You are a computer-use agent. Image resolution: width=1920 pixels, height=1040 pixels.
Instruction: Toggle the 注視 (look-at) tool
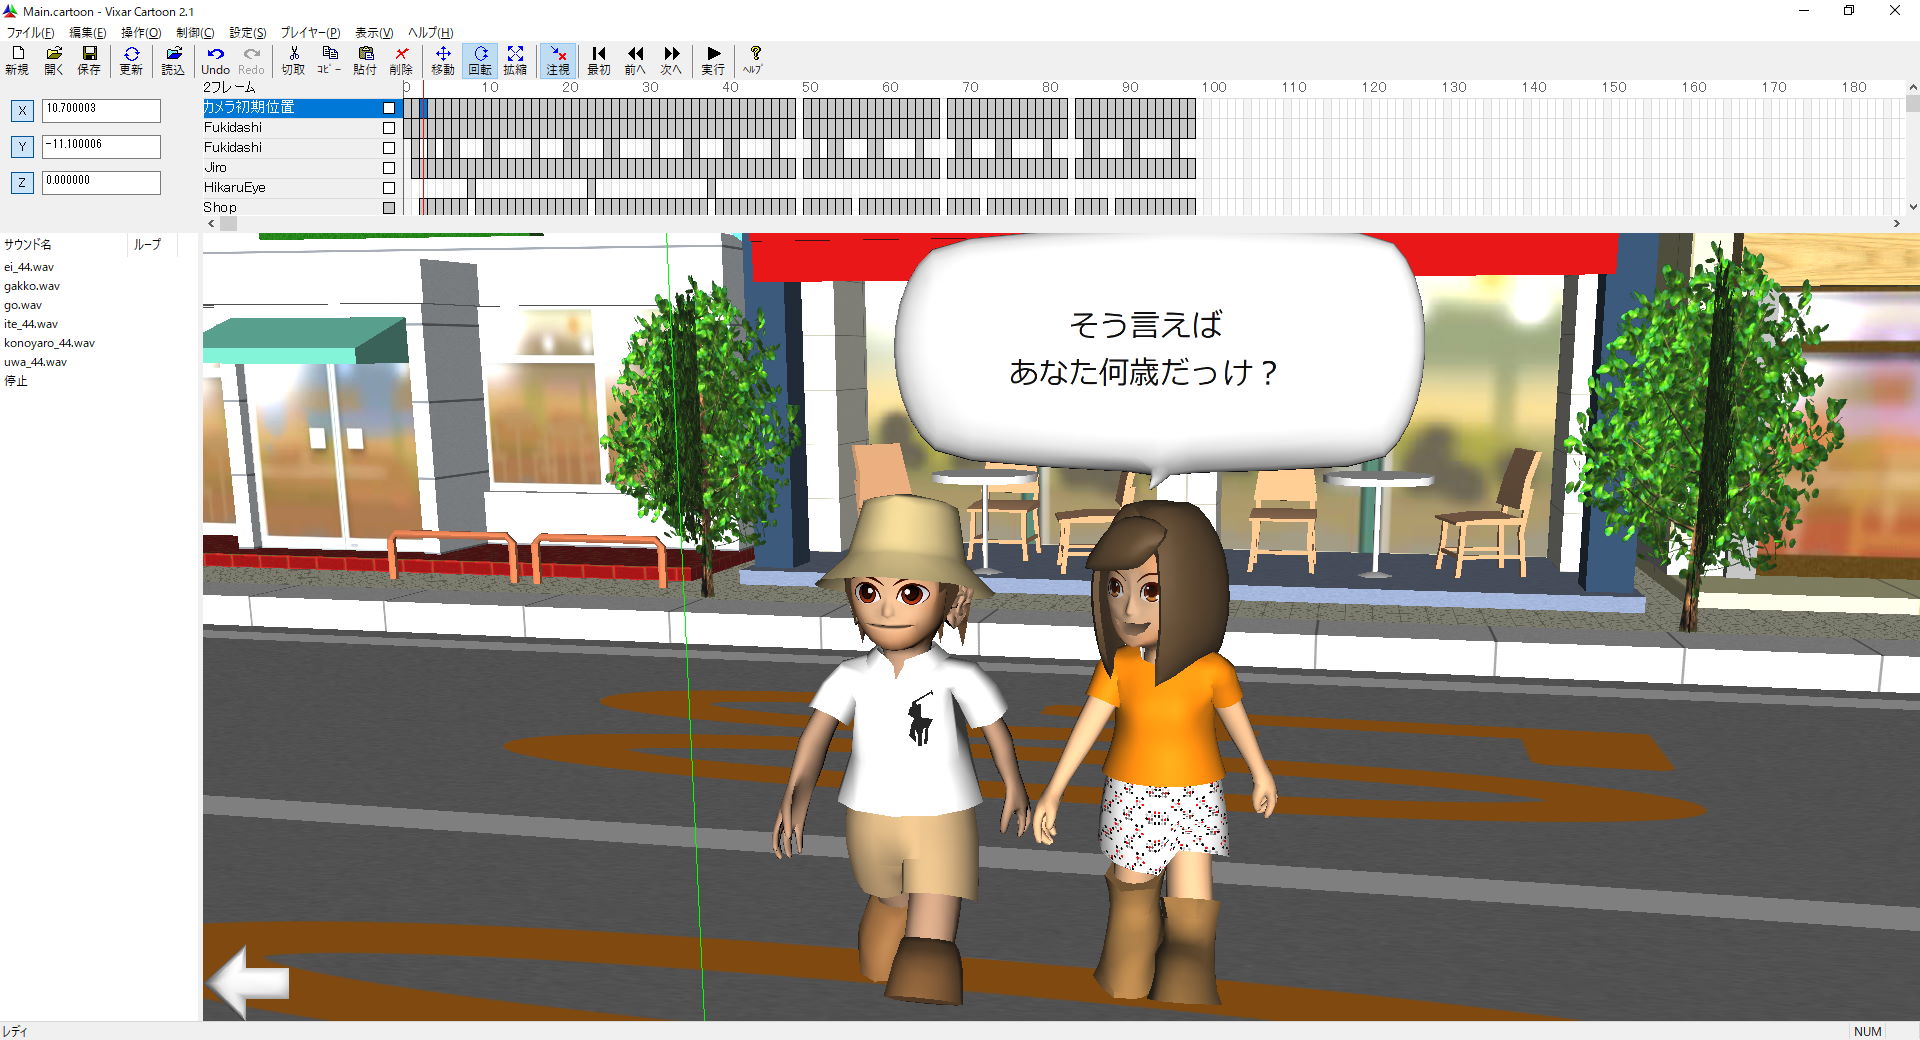pos(558,60)
